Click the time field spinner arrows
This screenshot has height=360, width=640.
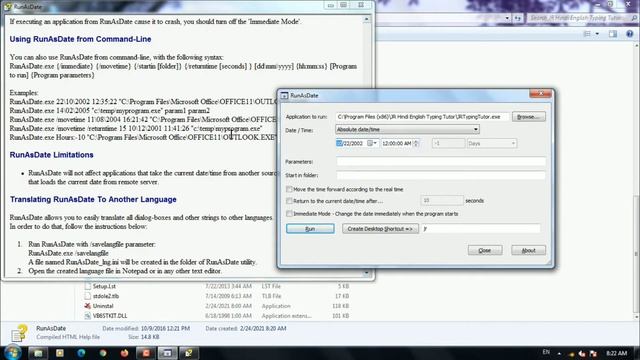tap(416, 143)
